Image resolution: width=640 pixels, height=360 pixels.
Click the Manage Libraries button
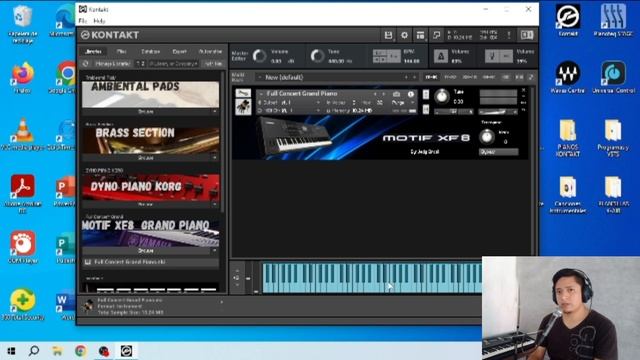[x=112, y=64]
